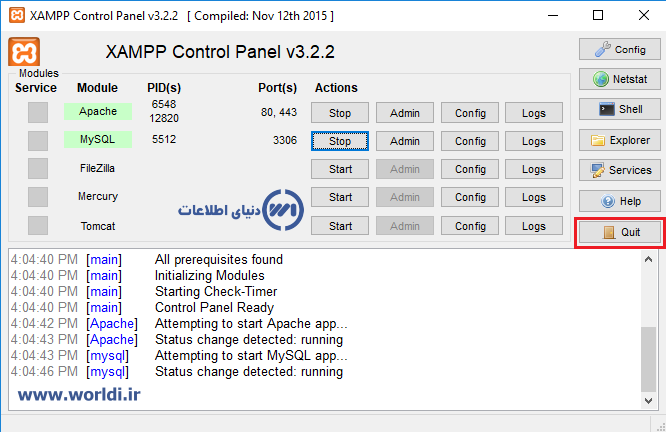Stop the MySQL module
This screenshot has width=666, height=432.
(x=340, y=141)
